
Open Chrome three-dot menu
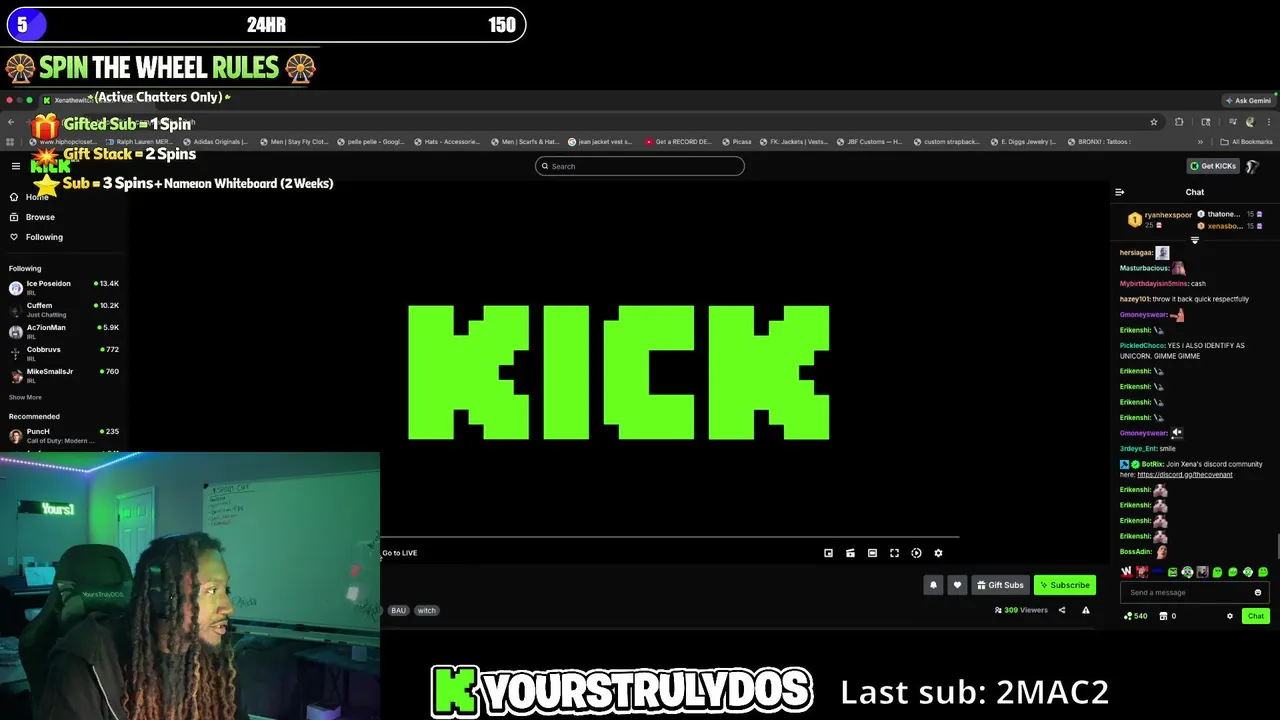(1269, 122)
